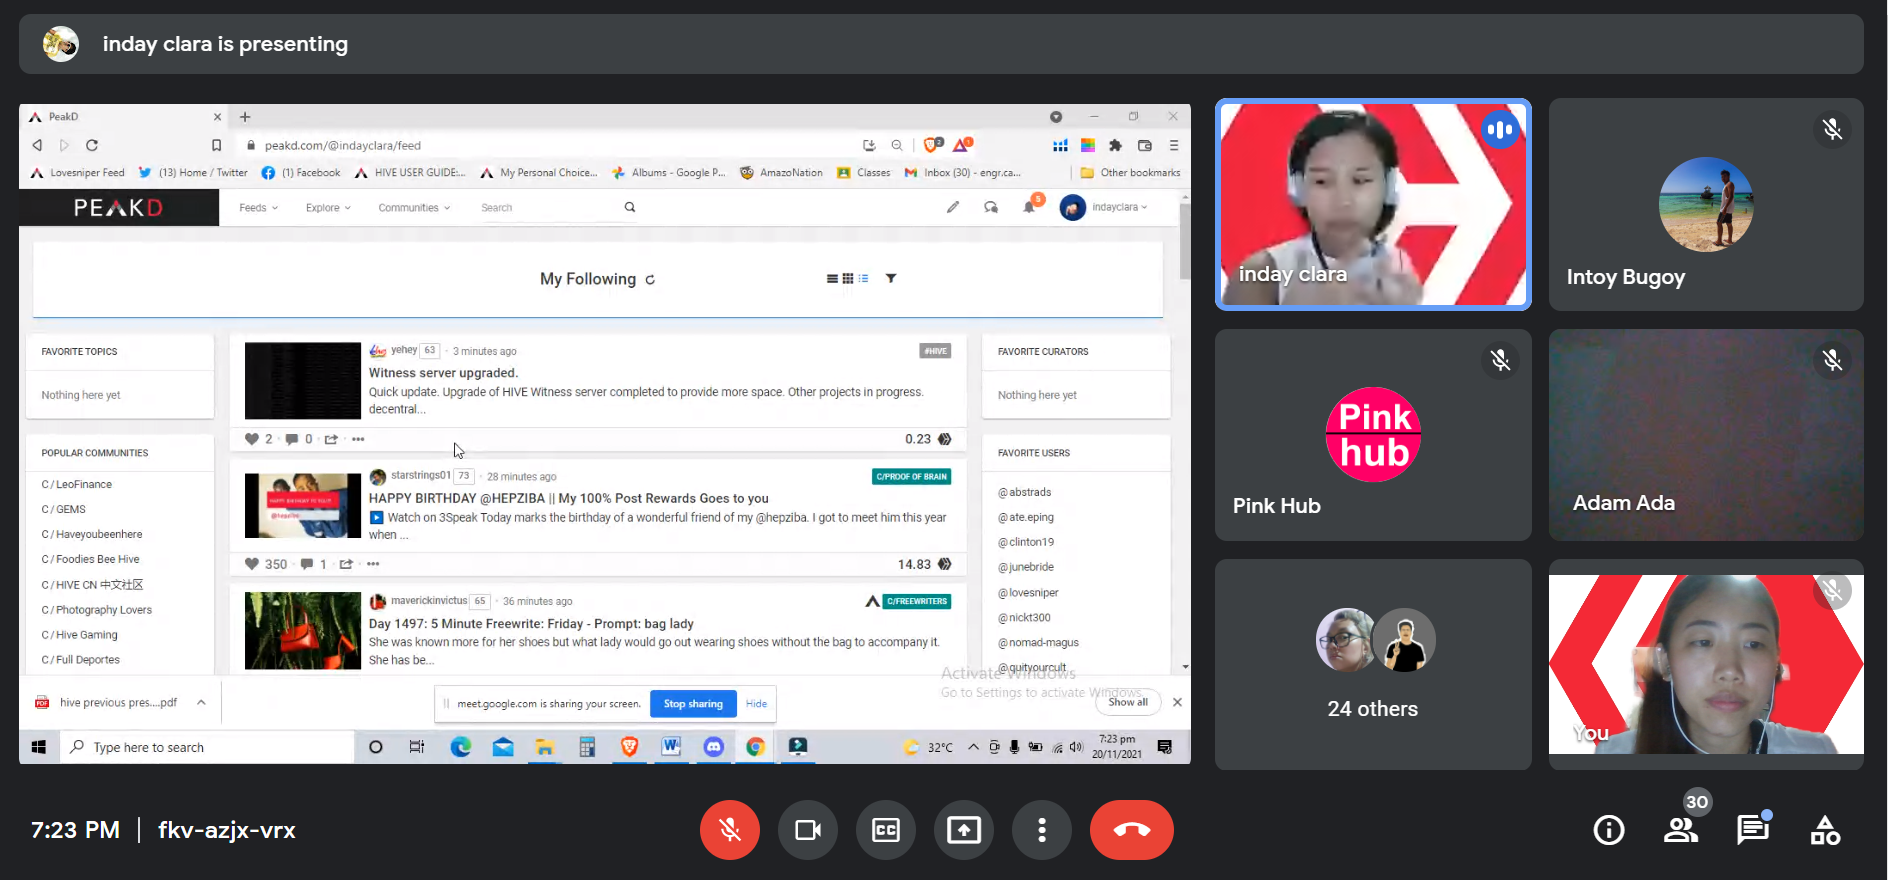Open PeakD notifications bell

point(1029,207)
